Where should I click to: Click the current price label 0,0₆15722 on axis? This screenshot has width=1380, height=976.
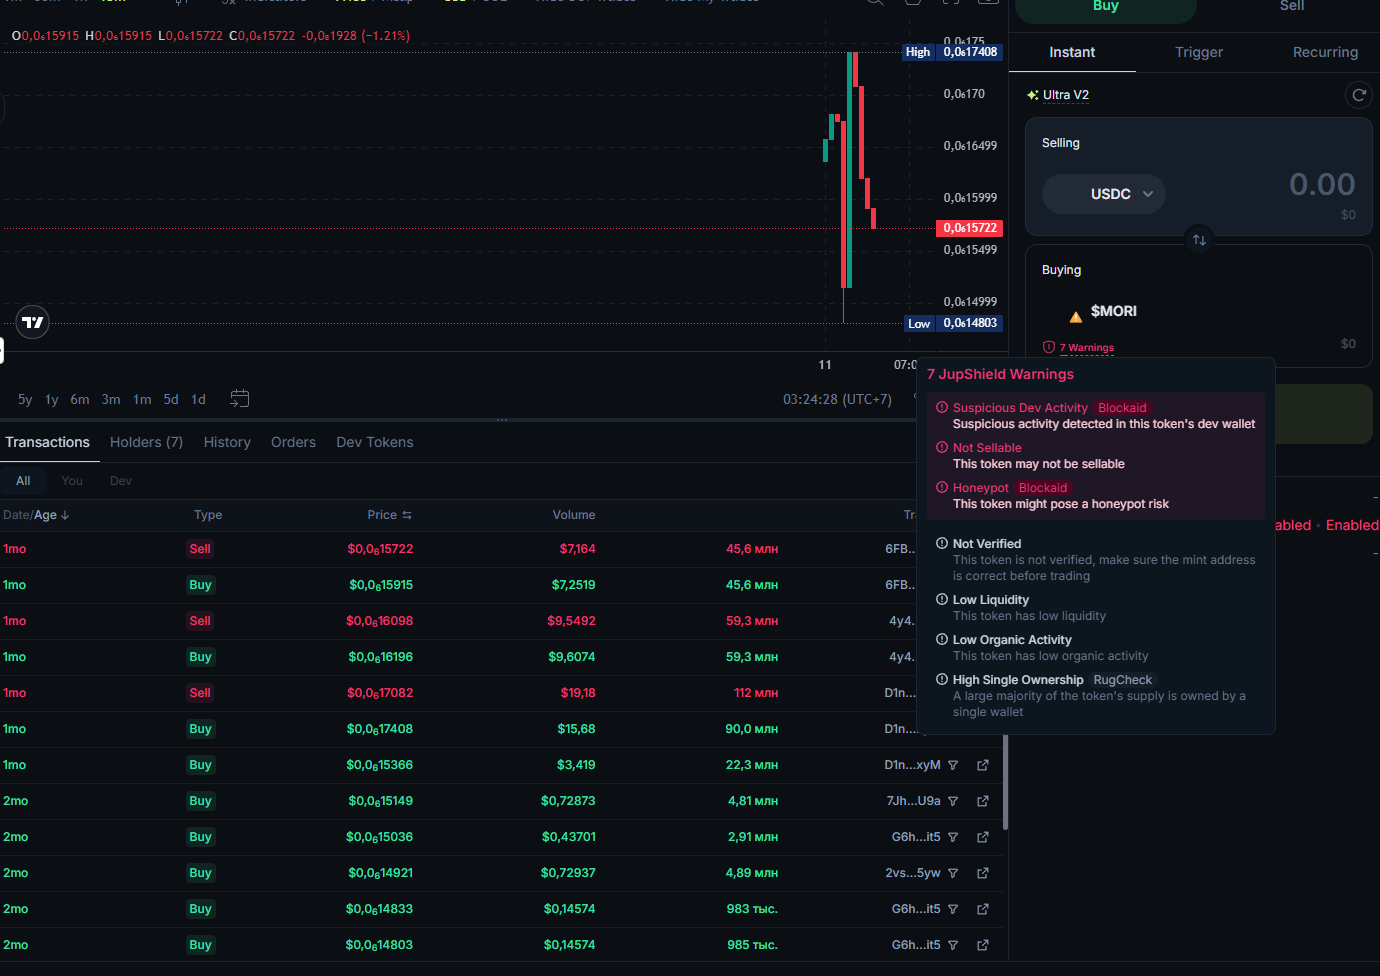click(969, 228)
